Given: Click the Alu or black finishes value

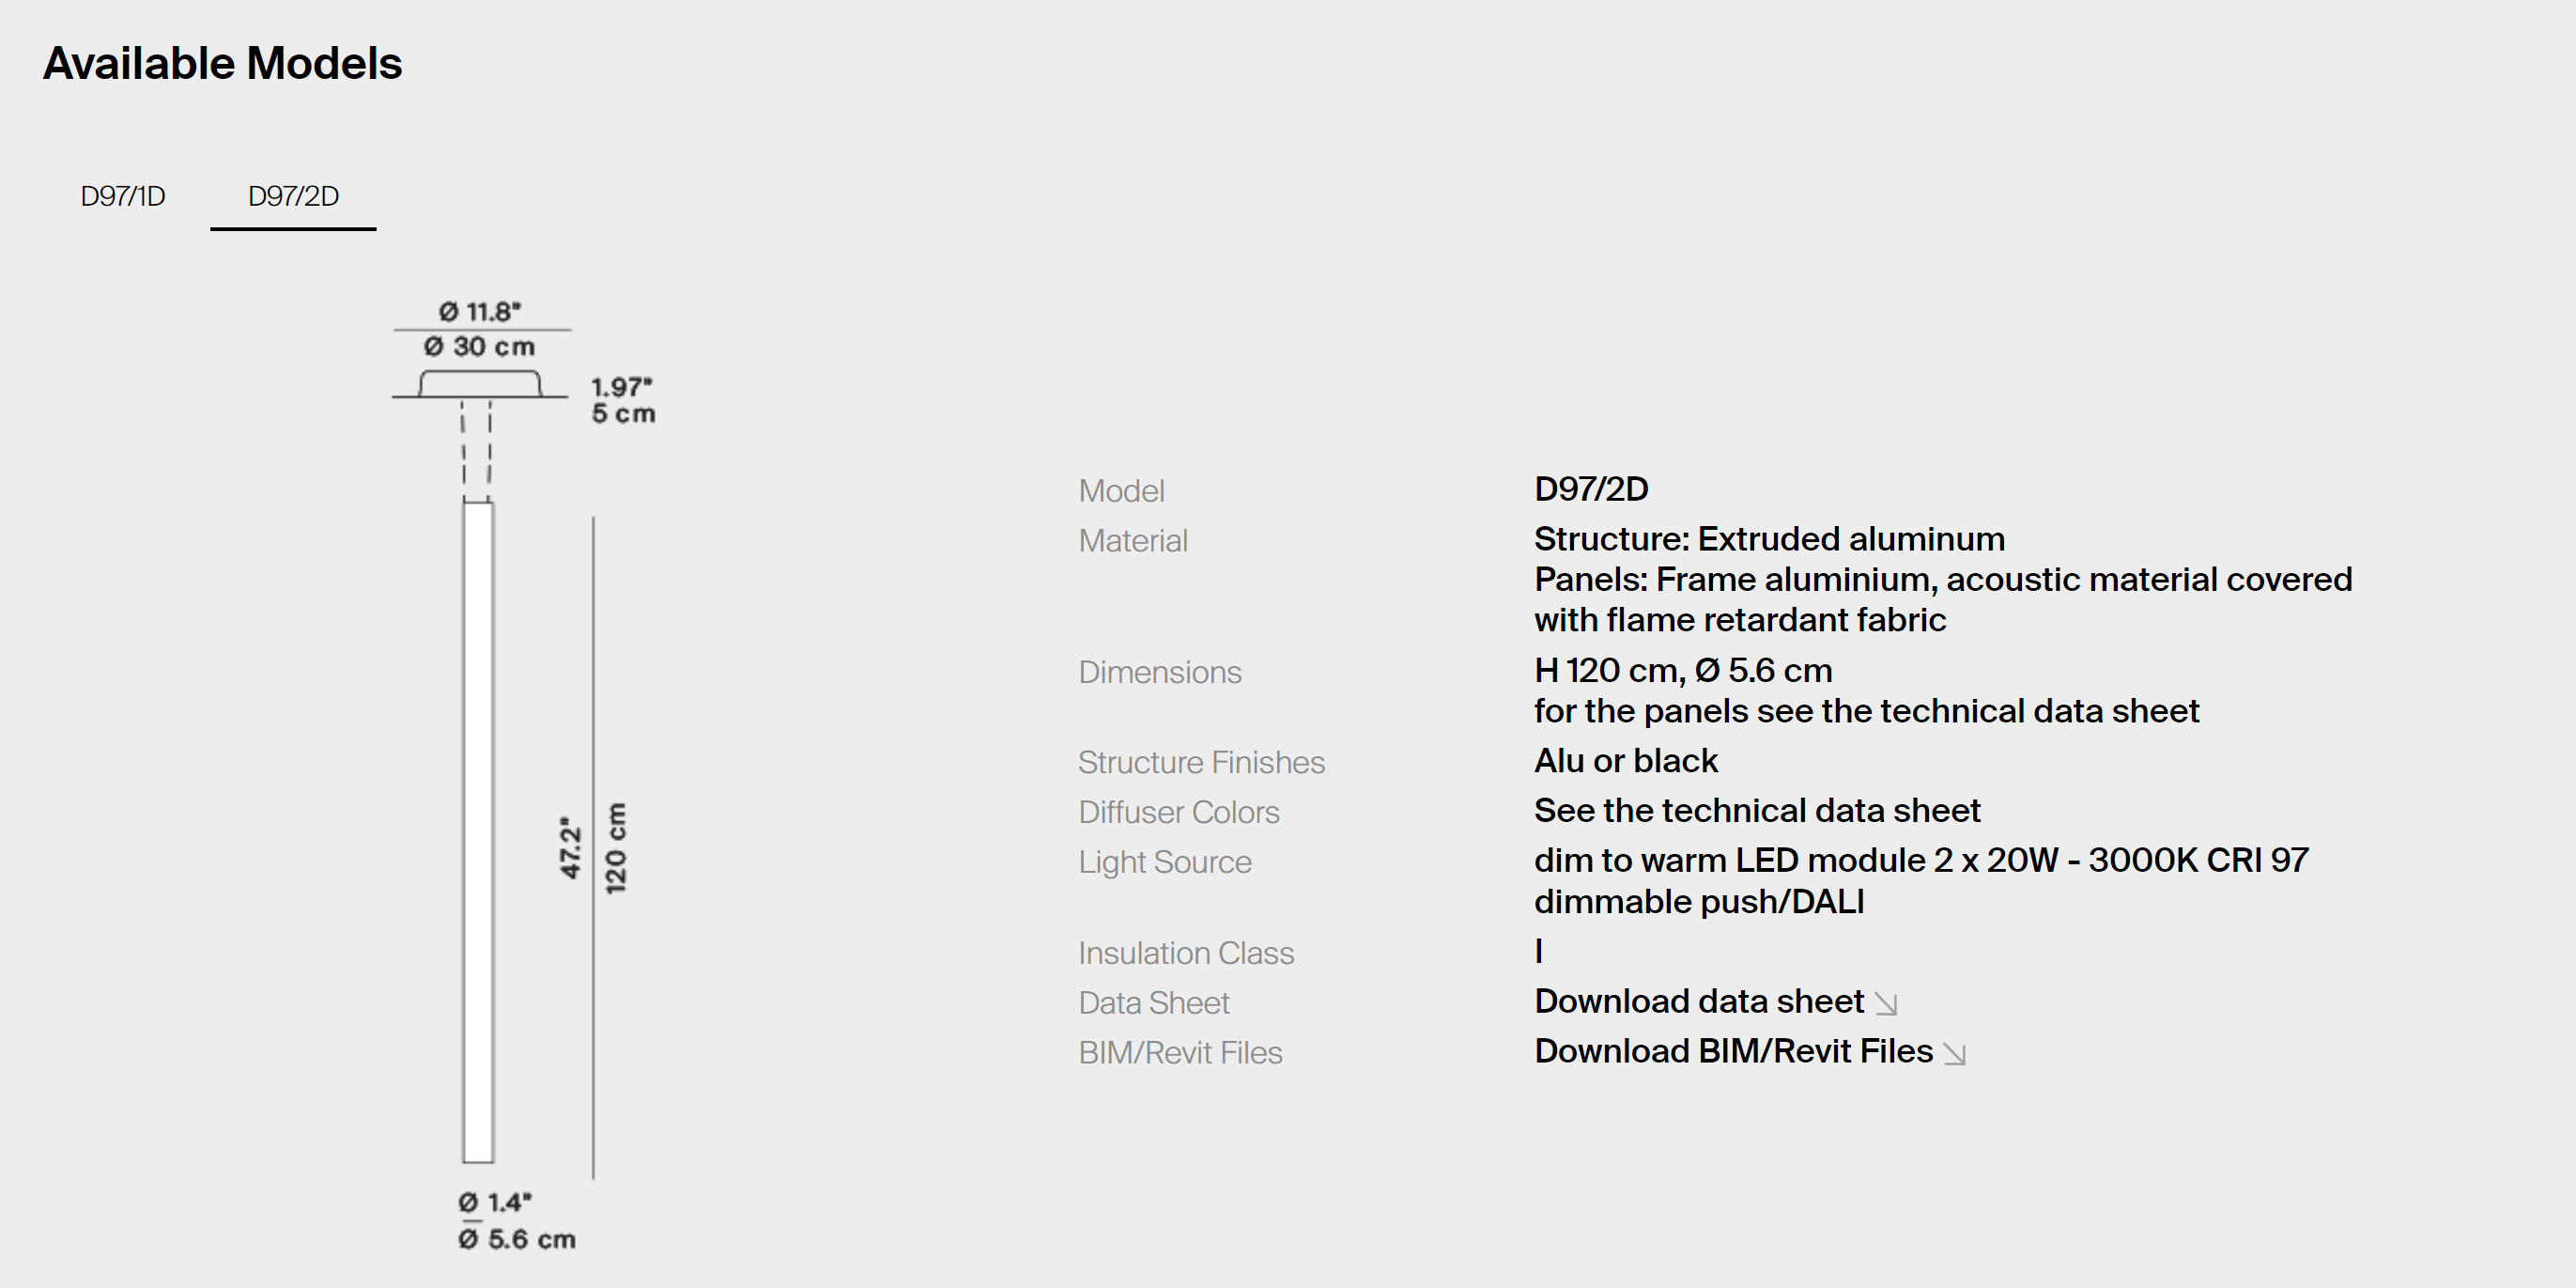Looking at the screenshot, I should pyautogui.click(x=1625, y=761).
